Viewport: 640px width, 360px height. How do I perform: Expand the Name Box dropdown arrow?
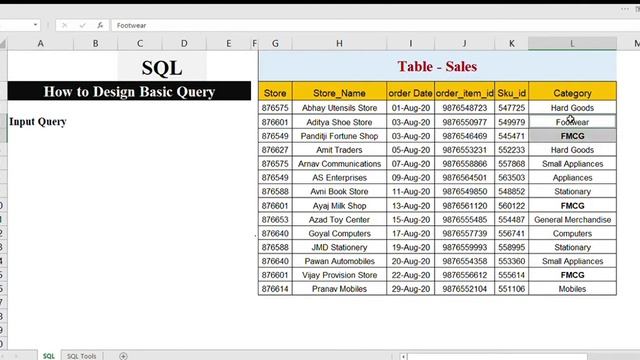[x=36, y=25]
